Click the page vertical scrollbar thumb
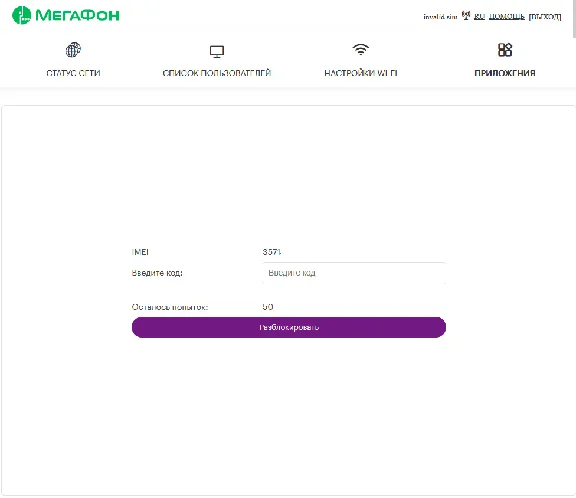Screen dimensions: 576x498 (x=574, y=18)
